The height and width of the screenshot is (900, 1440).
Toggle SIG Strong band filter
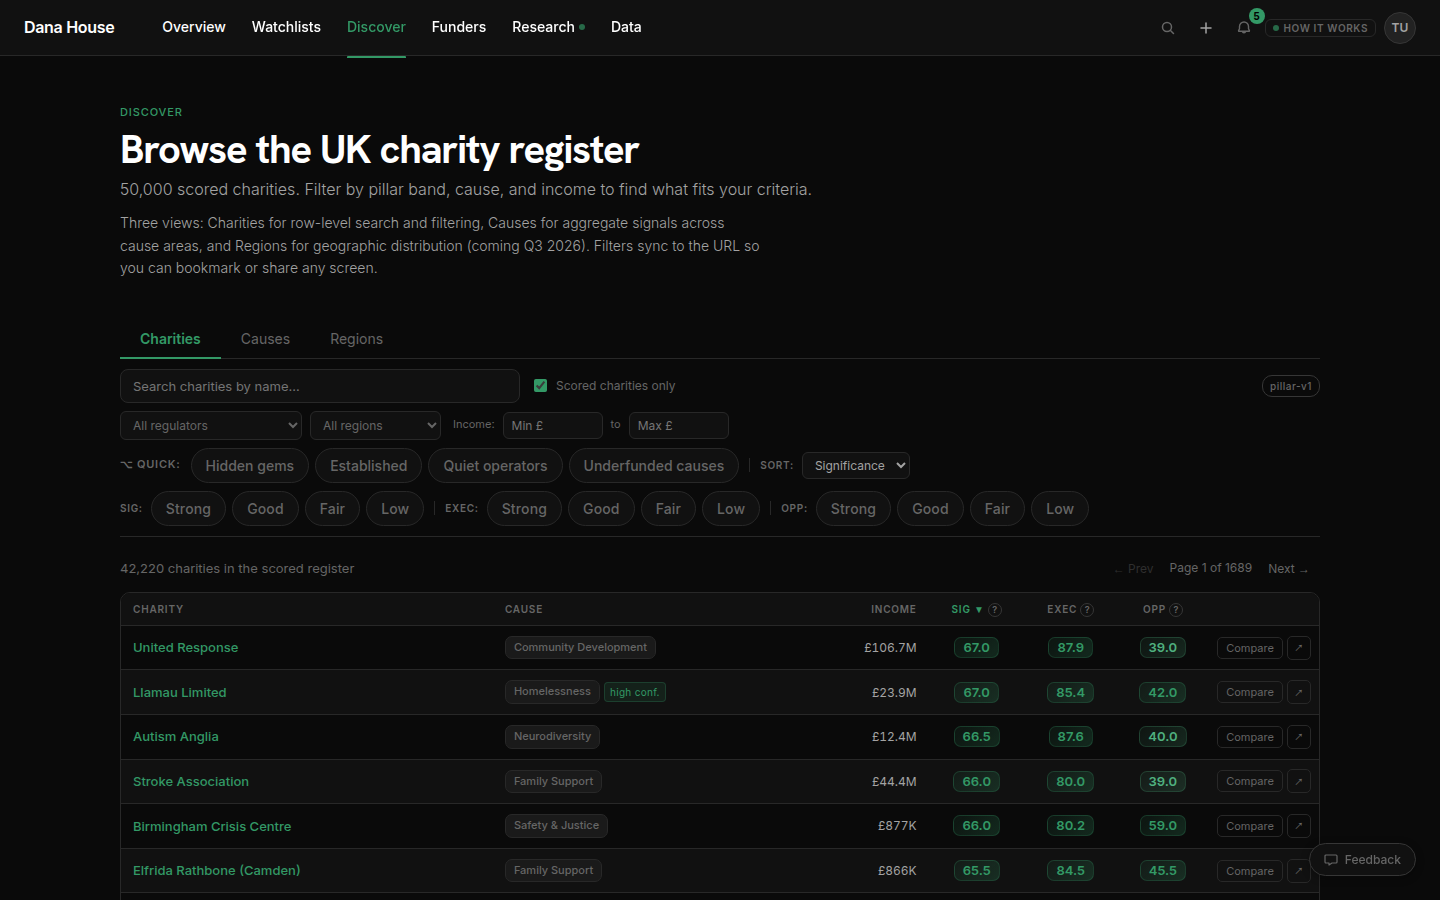click(x=188, y=509)
